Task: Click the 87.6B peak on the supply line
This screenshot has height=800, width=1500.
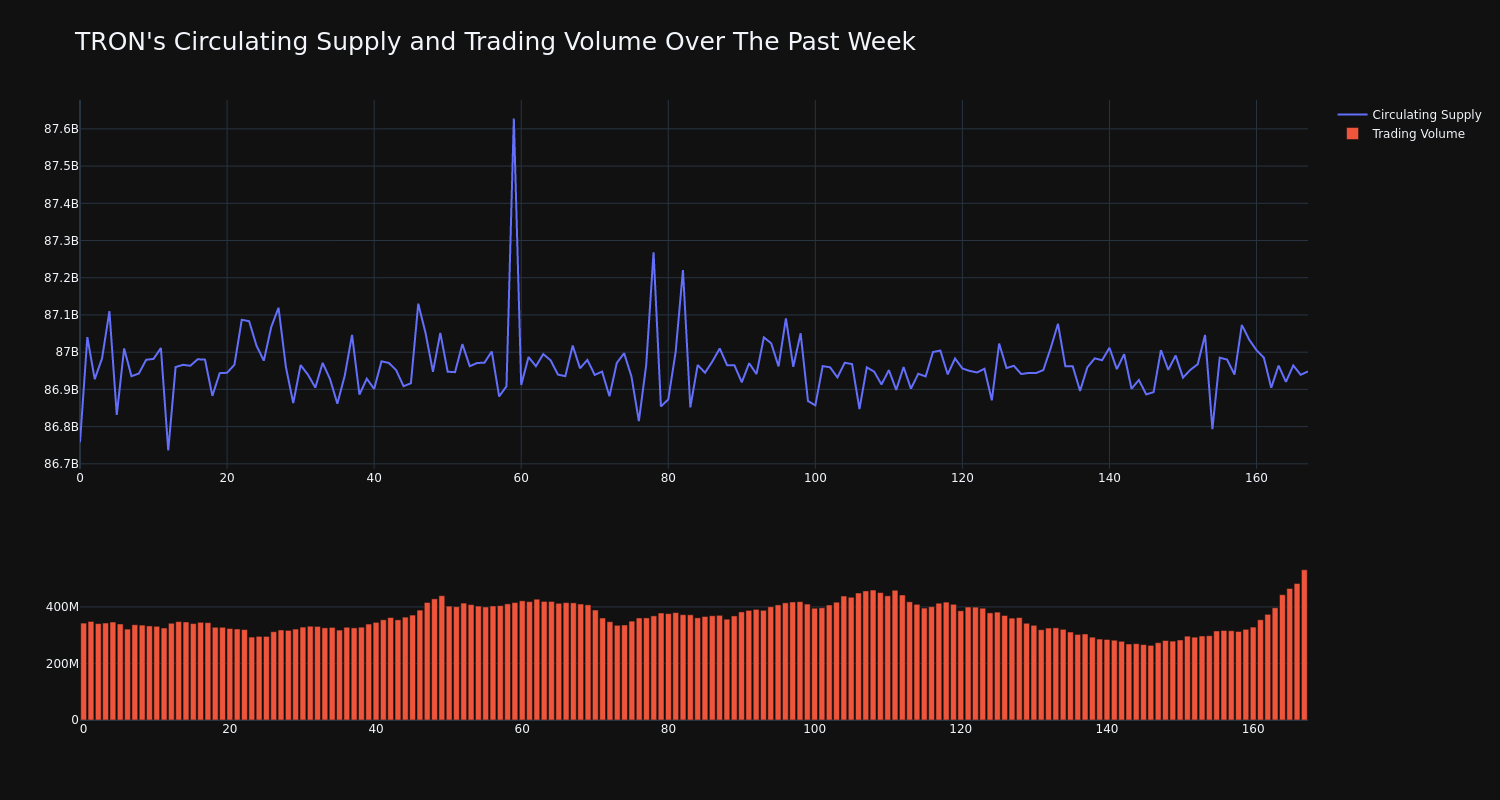Action: pos(514,120)
